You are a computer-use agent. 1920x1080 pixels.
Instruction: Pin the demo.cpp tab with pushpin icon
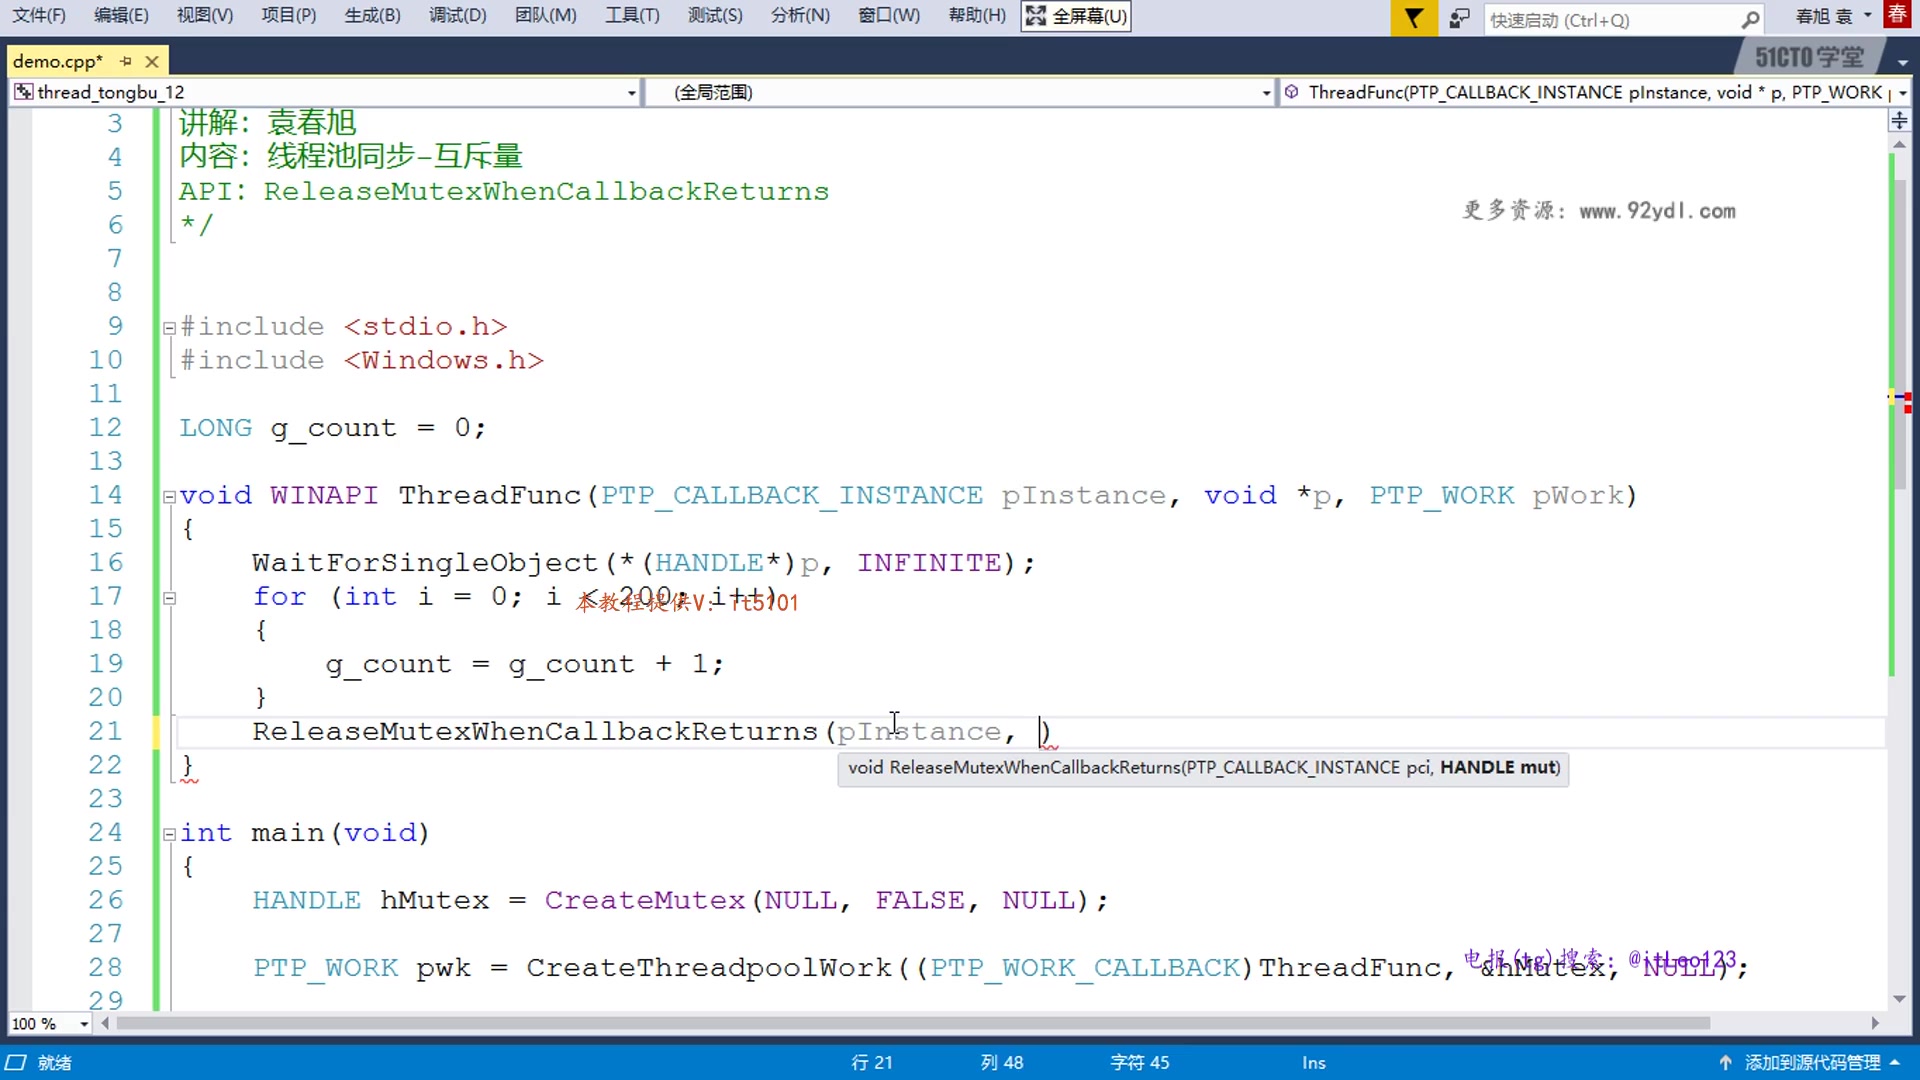(126, 61)
